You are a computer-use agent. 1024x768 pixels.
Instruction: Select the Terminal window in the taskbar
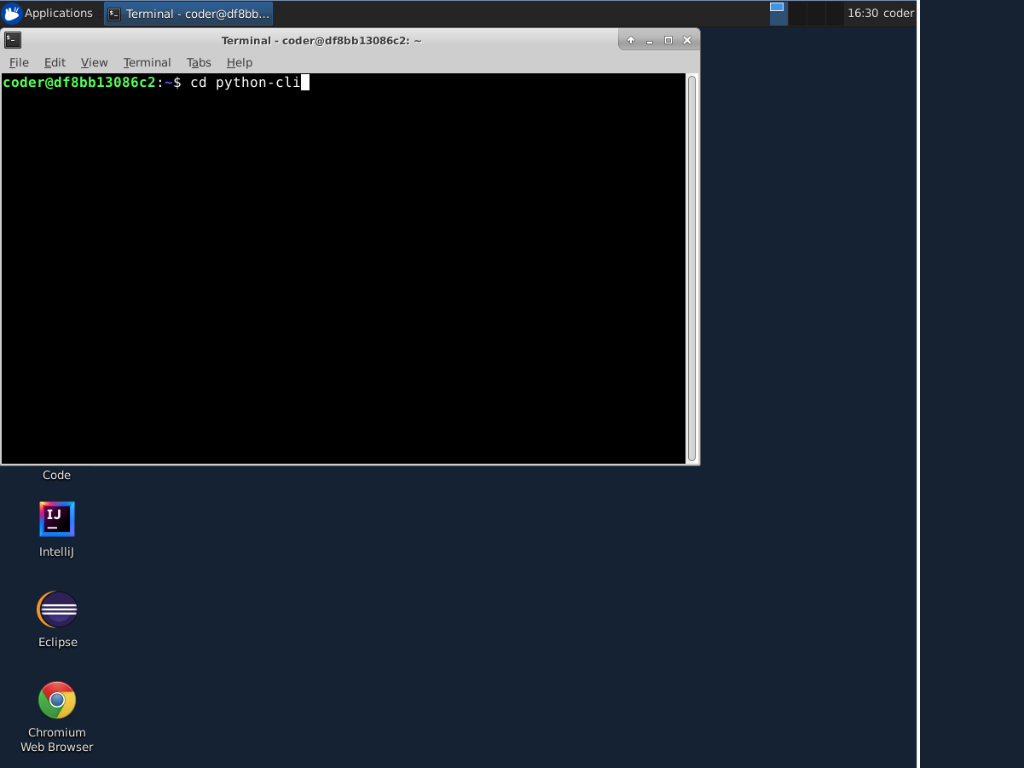click(x=188, y=13)
